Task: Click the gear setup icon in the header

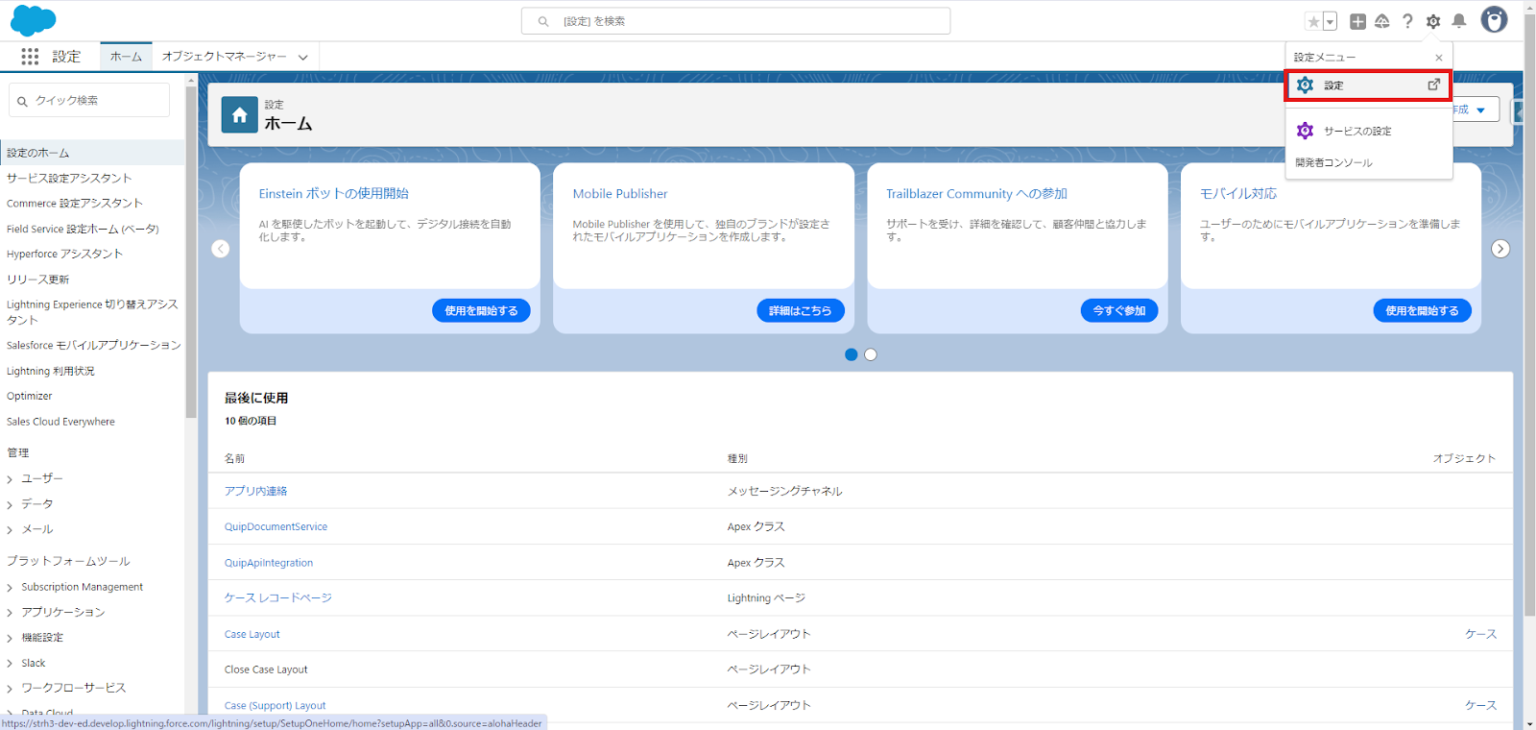Action: tap(1433, 20)
